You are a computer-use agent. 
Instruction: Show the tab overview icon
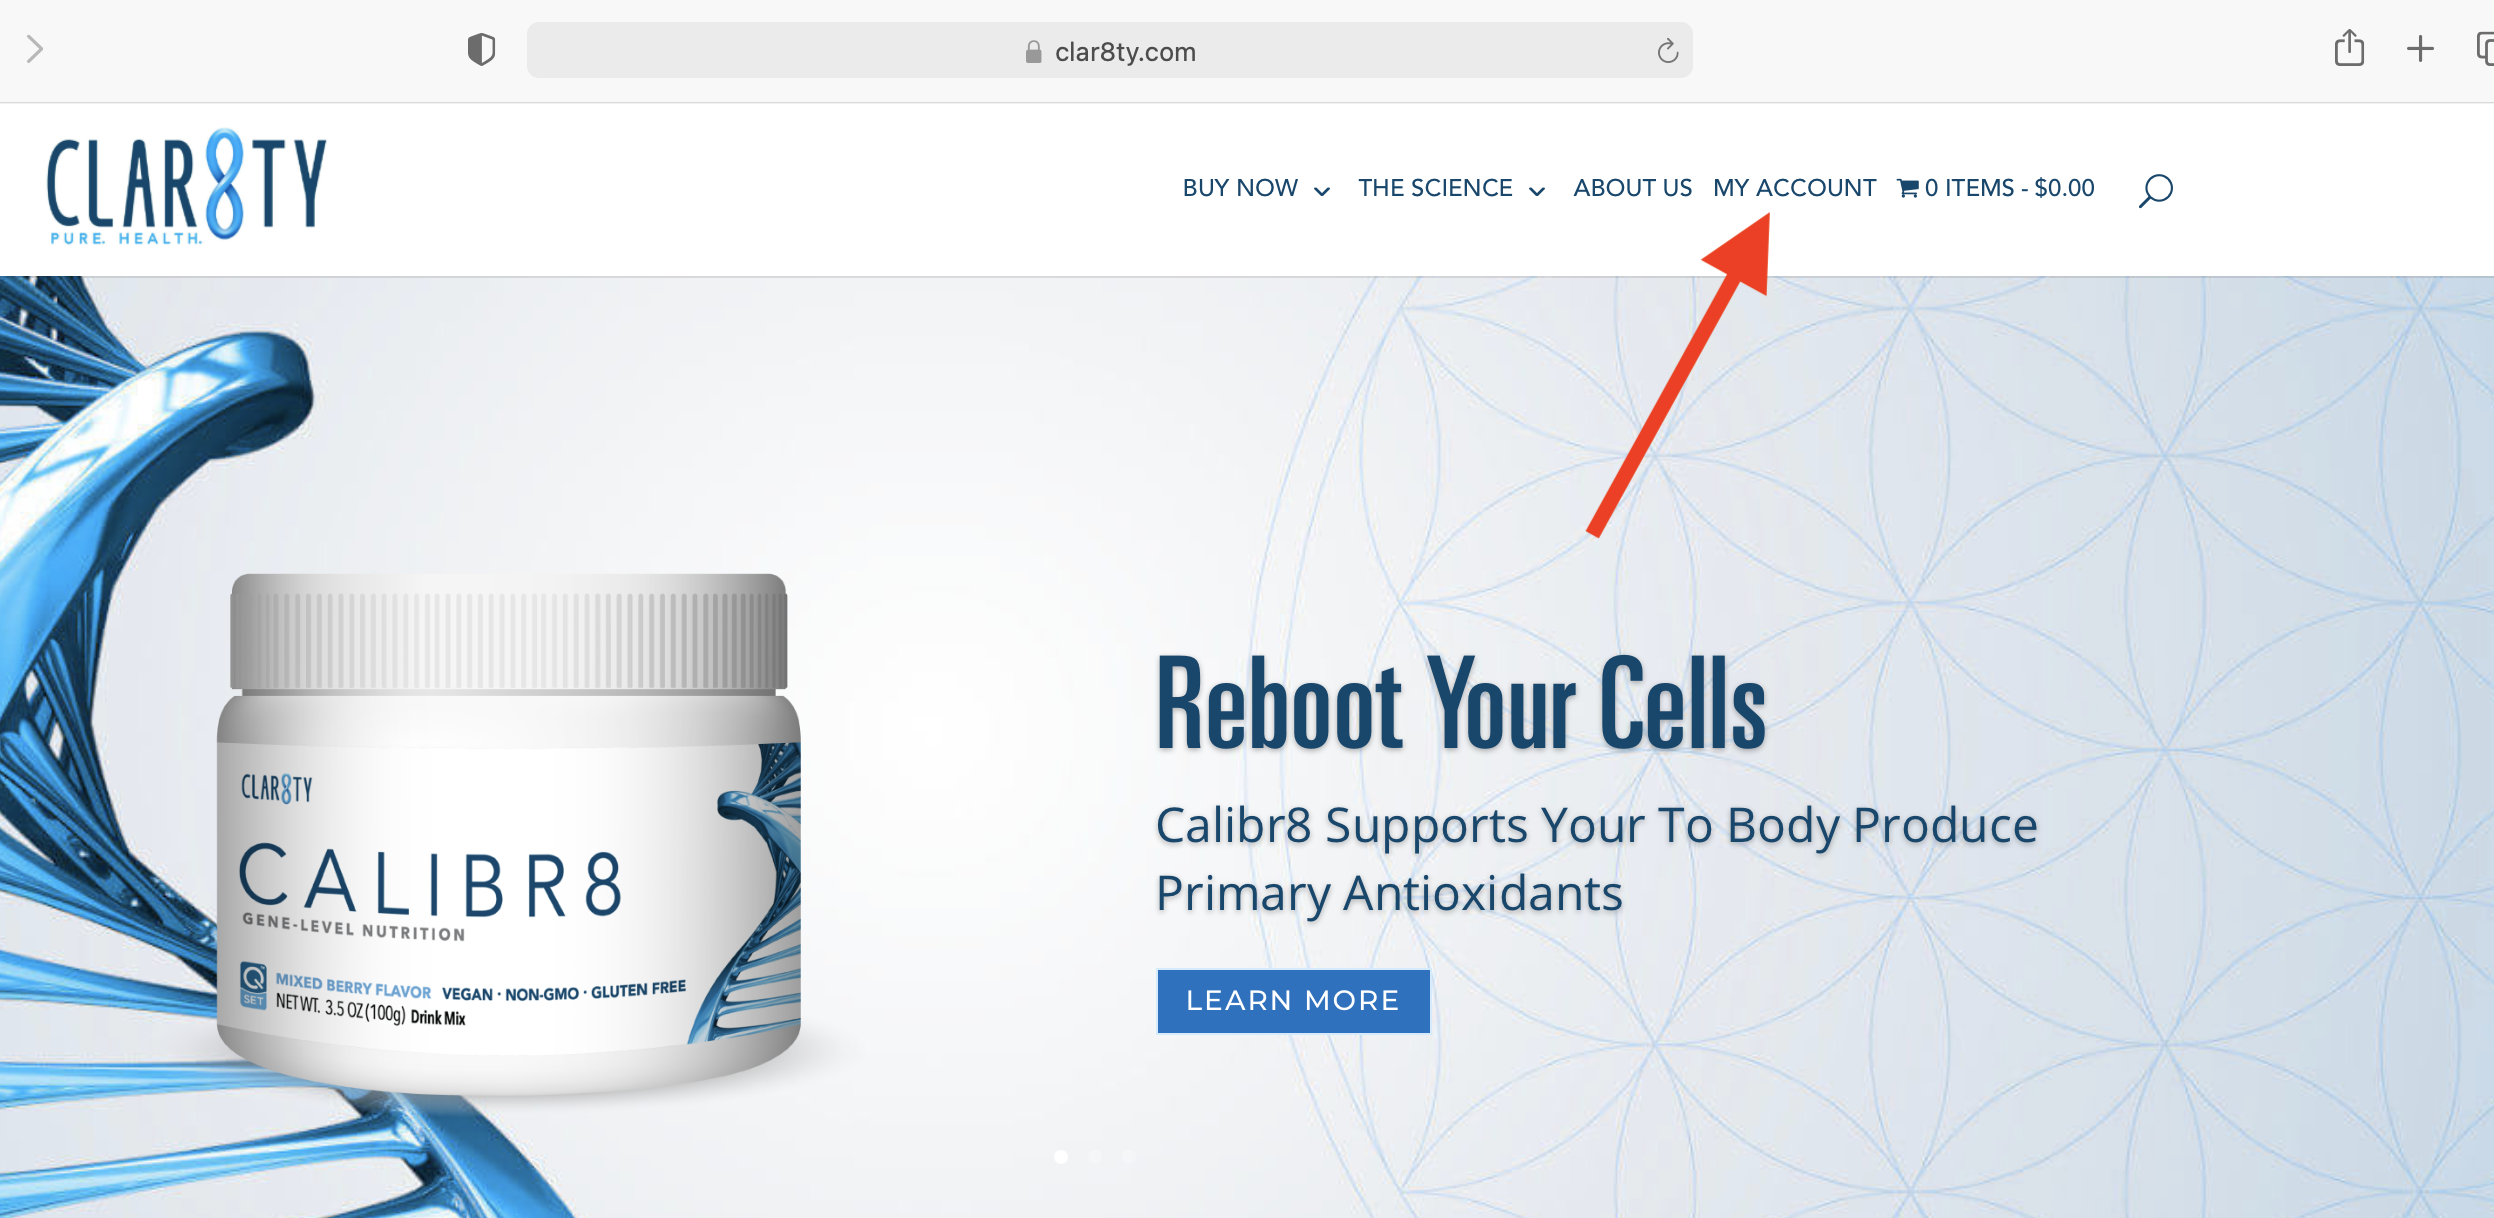point(2484,48)
